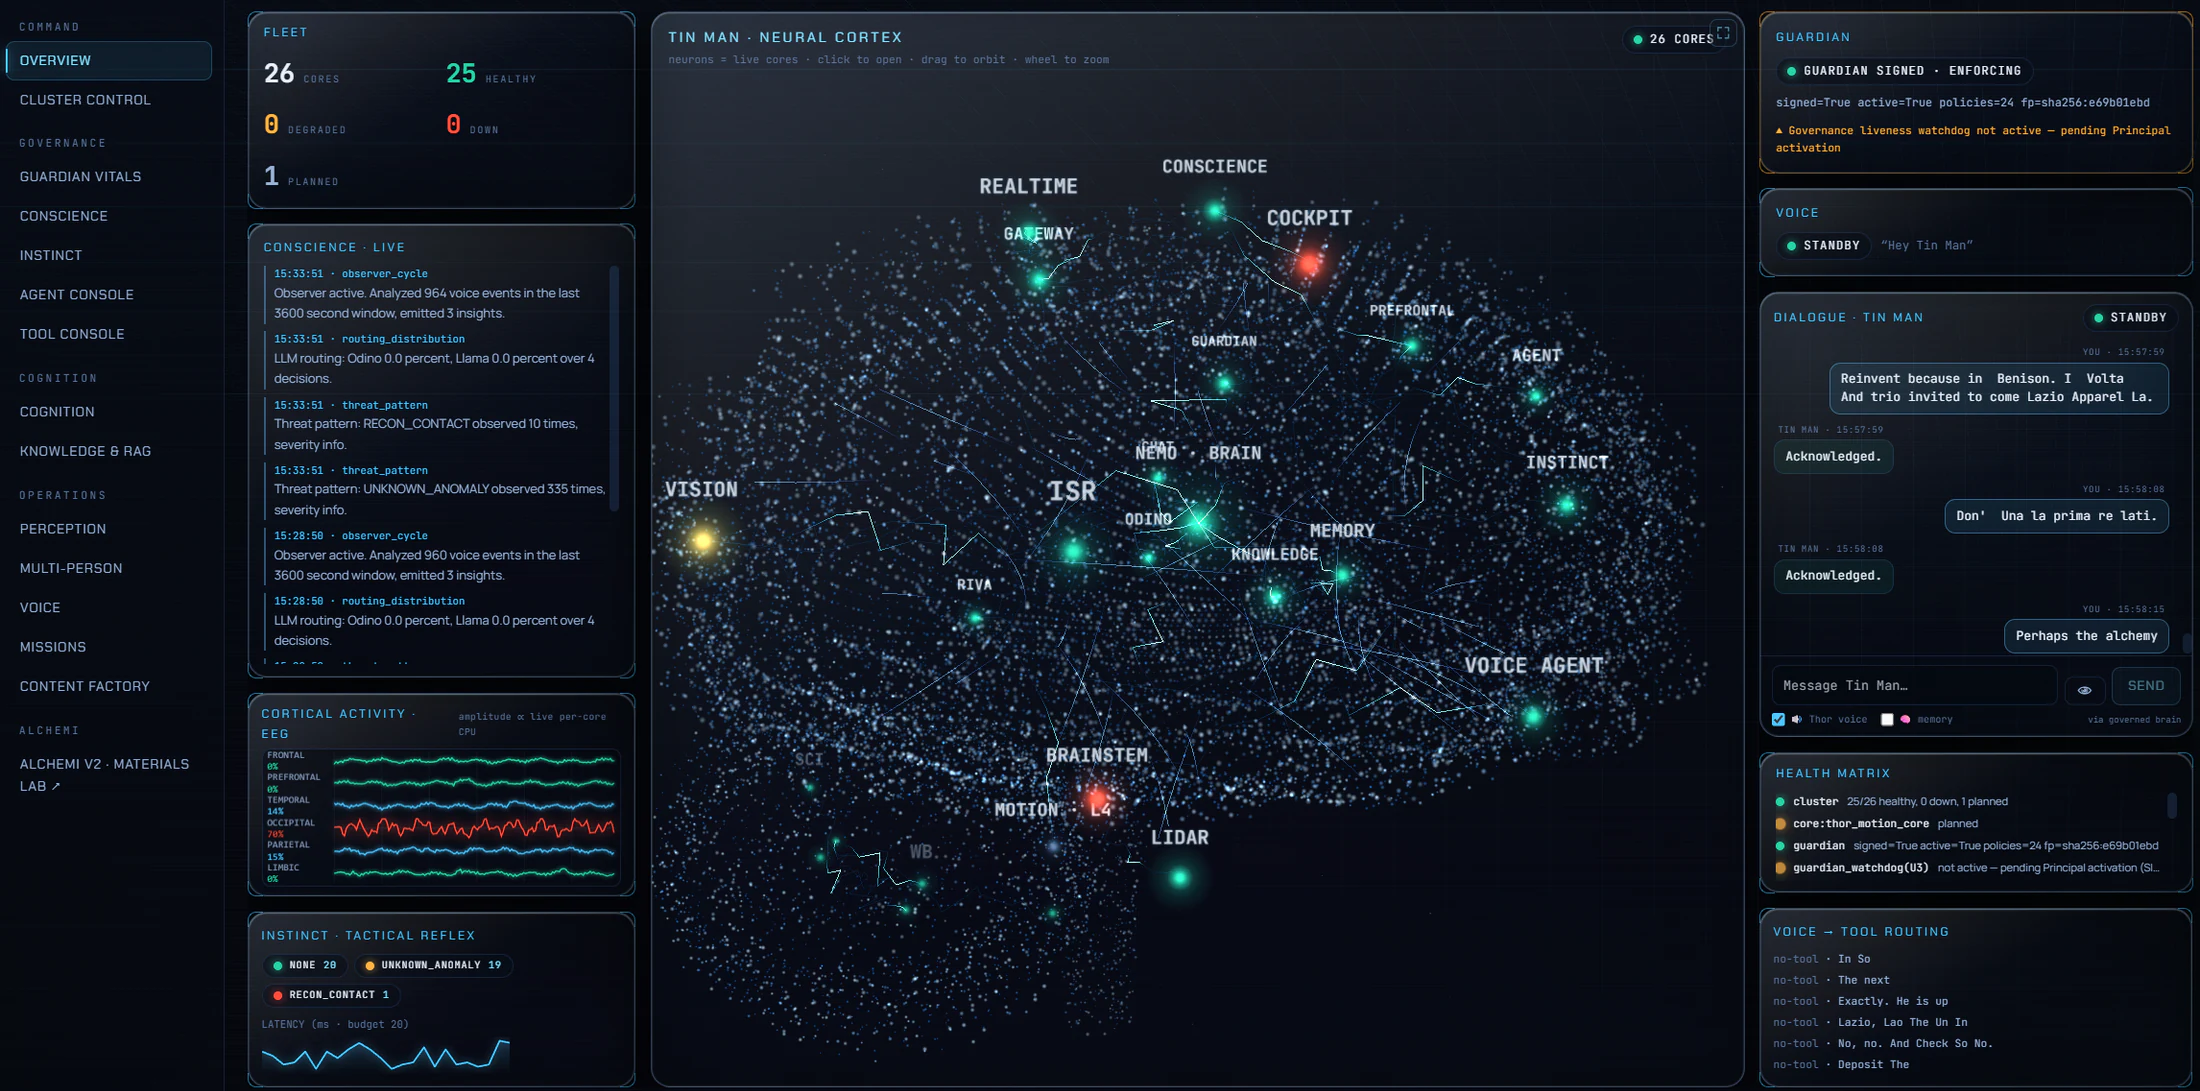Image resolution: width=2200 pixels, height=1091 pixels.
Task: Uncheck the Thor voice checkbox
Action: click(1778, 719)
